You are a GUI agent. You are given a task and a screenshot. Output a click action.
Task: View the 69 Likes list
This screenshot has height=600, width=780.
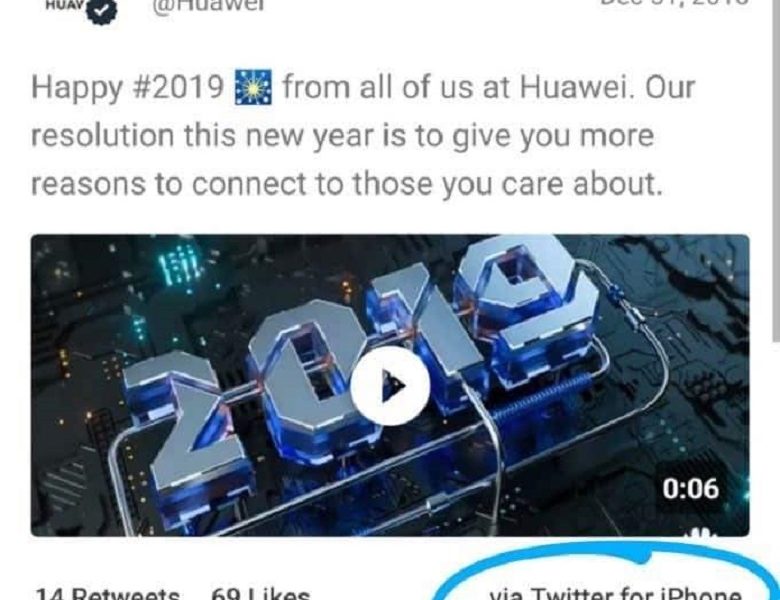[261, 594]
